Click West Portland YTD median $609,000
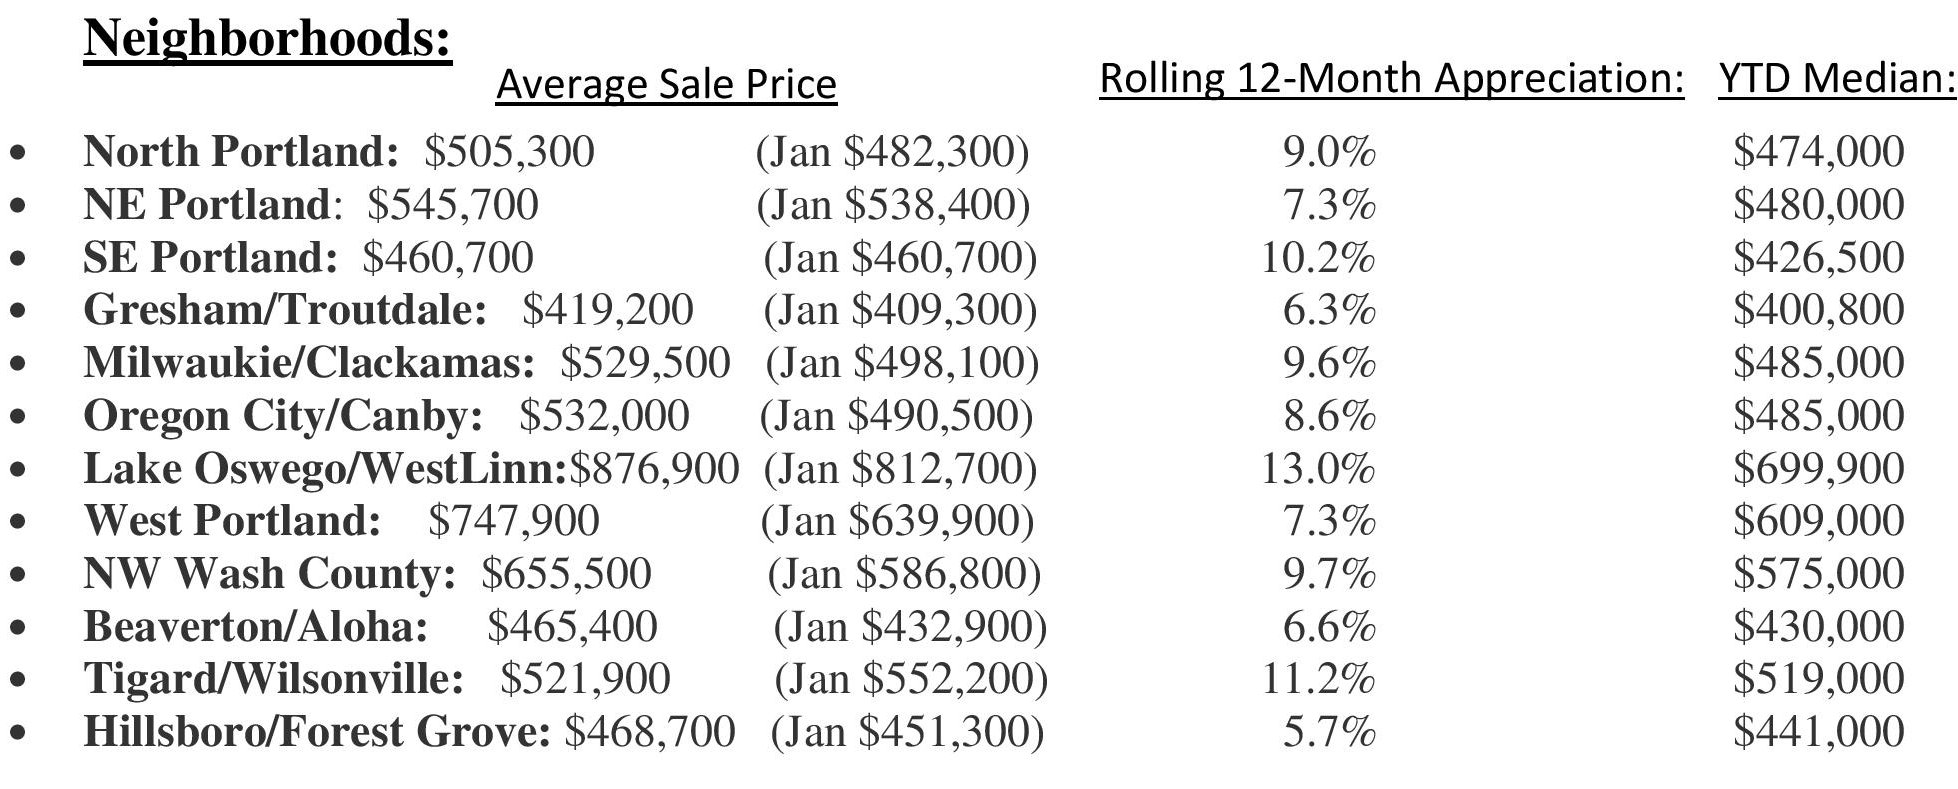This screenshot has width=1958, height=789. click(x=1818, y=521)
